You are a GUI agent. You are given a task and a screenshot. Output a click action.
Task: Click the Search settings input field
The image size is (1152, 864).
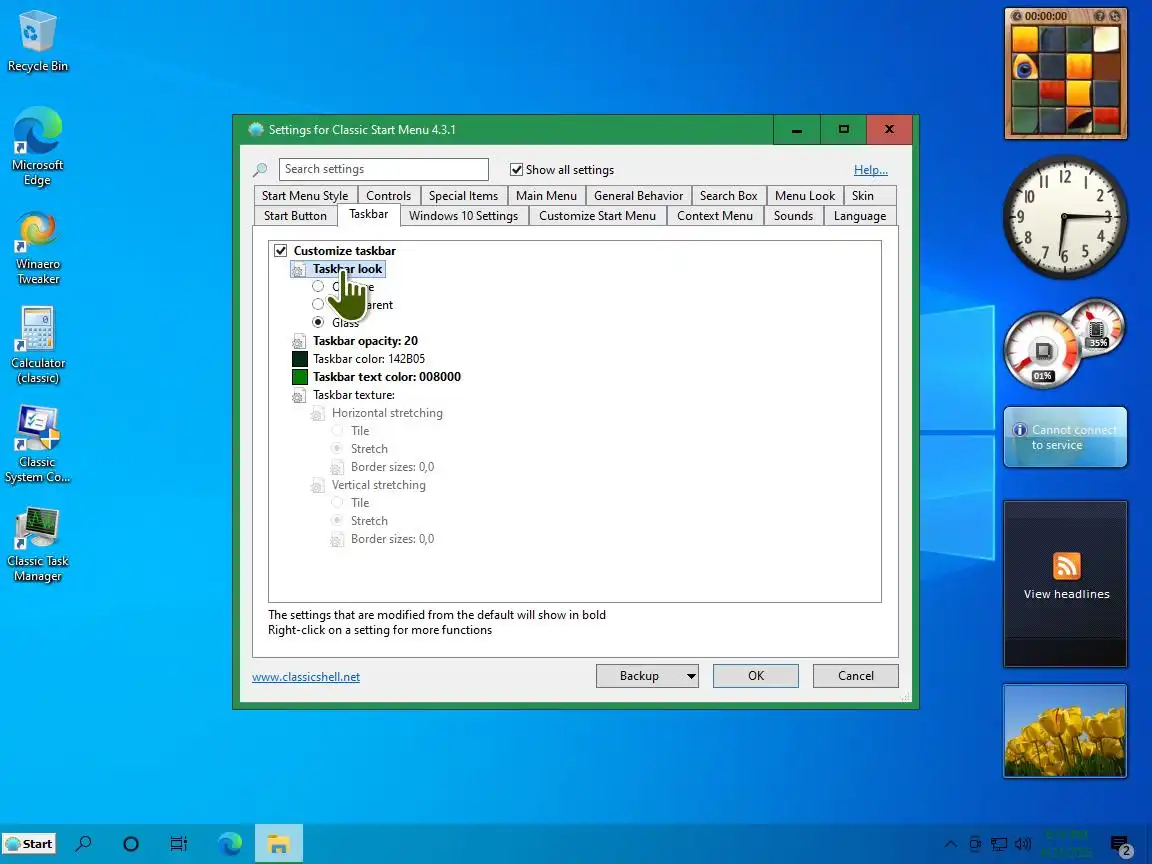point(384,169)
